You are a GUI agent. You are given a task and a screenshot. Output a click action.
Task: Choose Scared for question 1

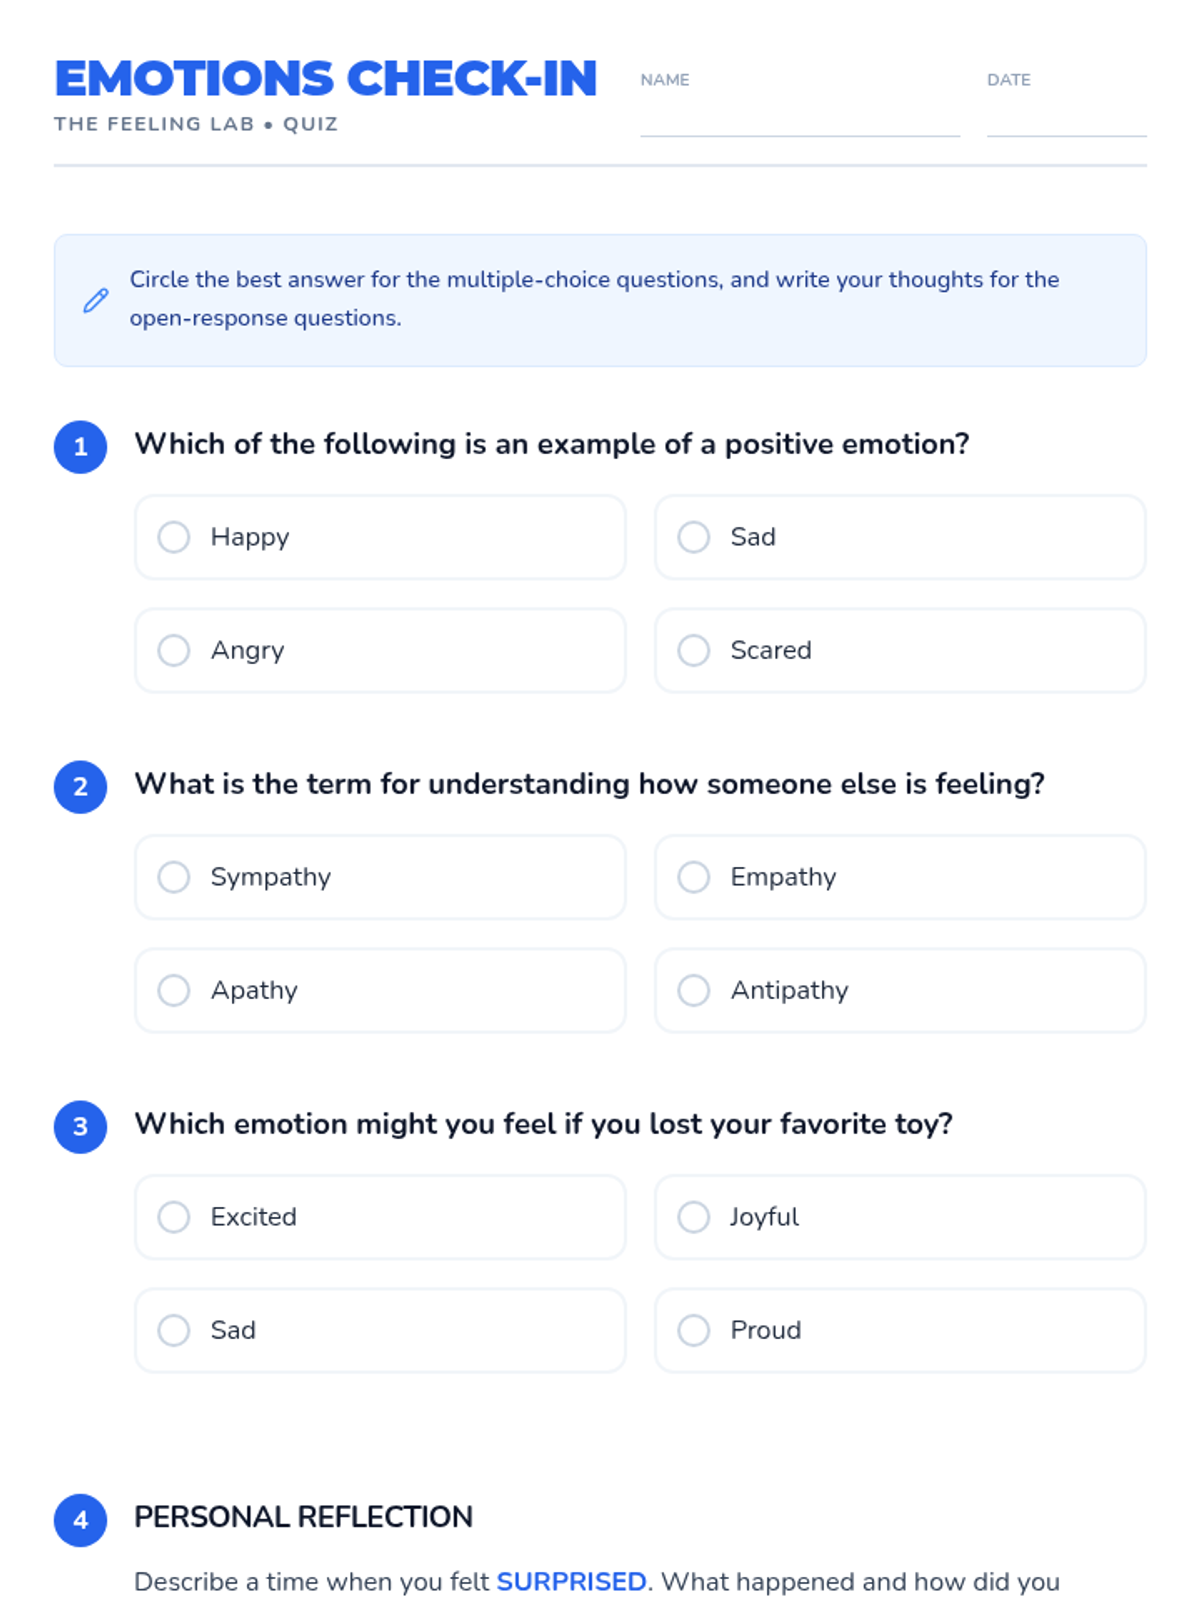click(694, 650)
